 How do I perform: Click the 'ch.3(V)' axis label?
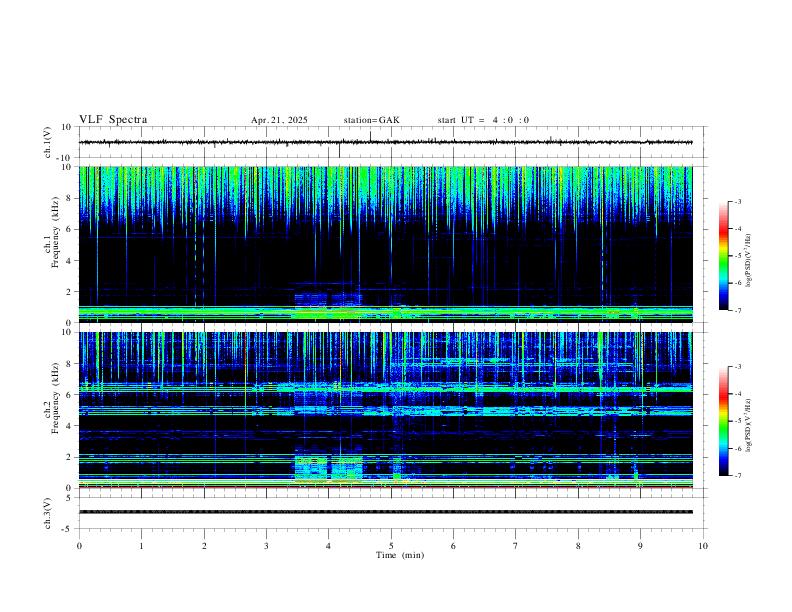tap(48, 513)
